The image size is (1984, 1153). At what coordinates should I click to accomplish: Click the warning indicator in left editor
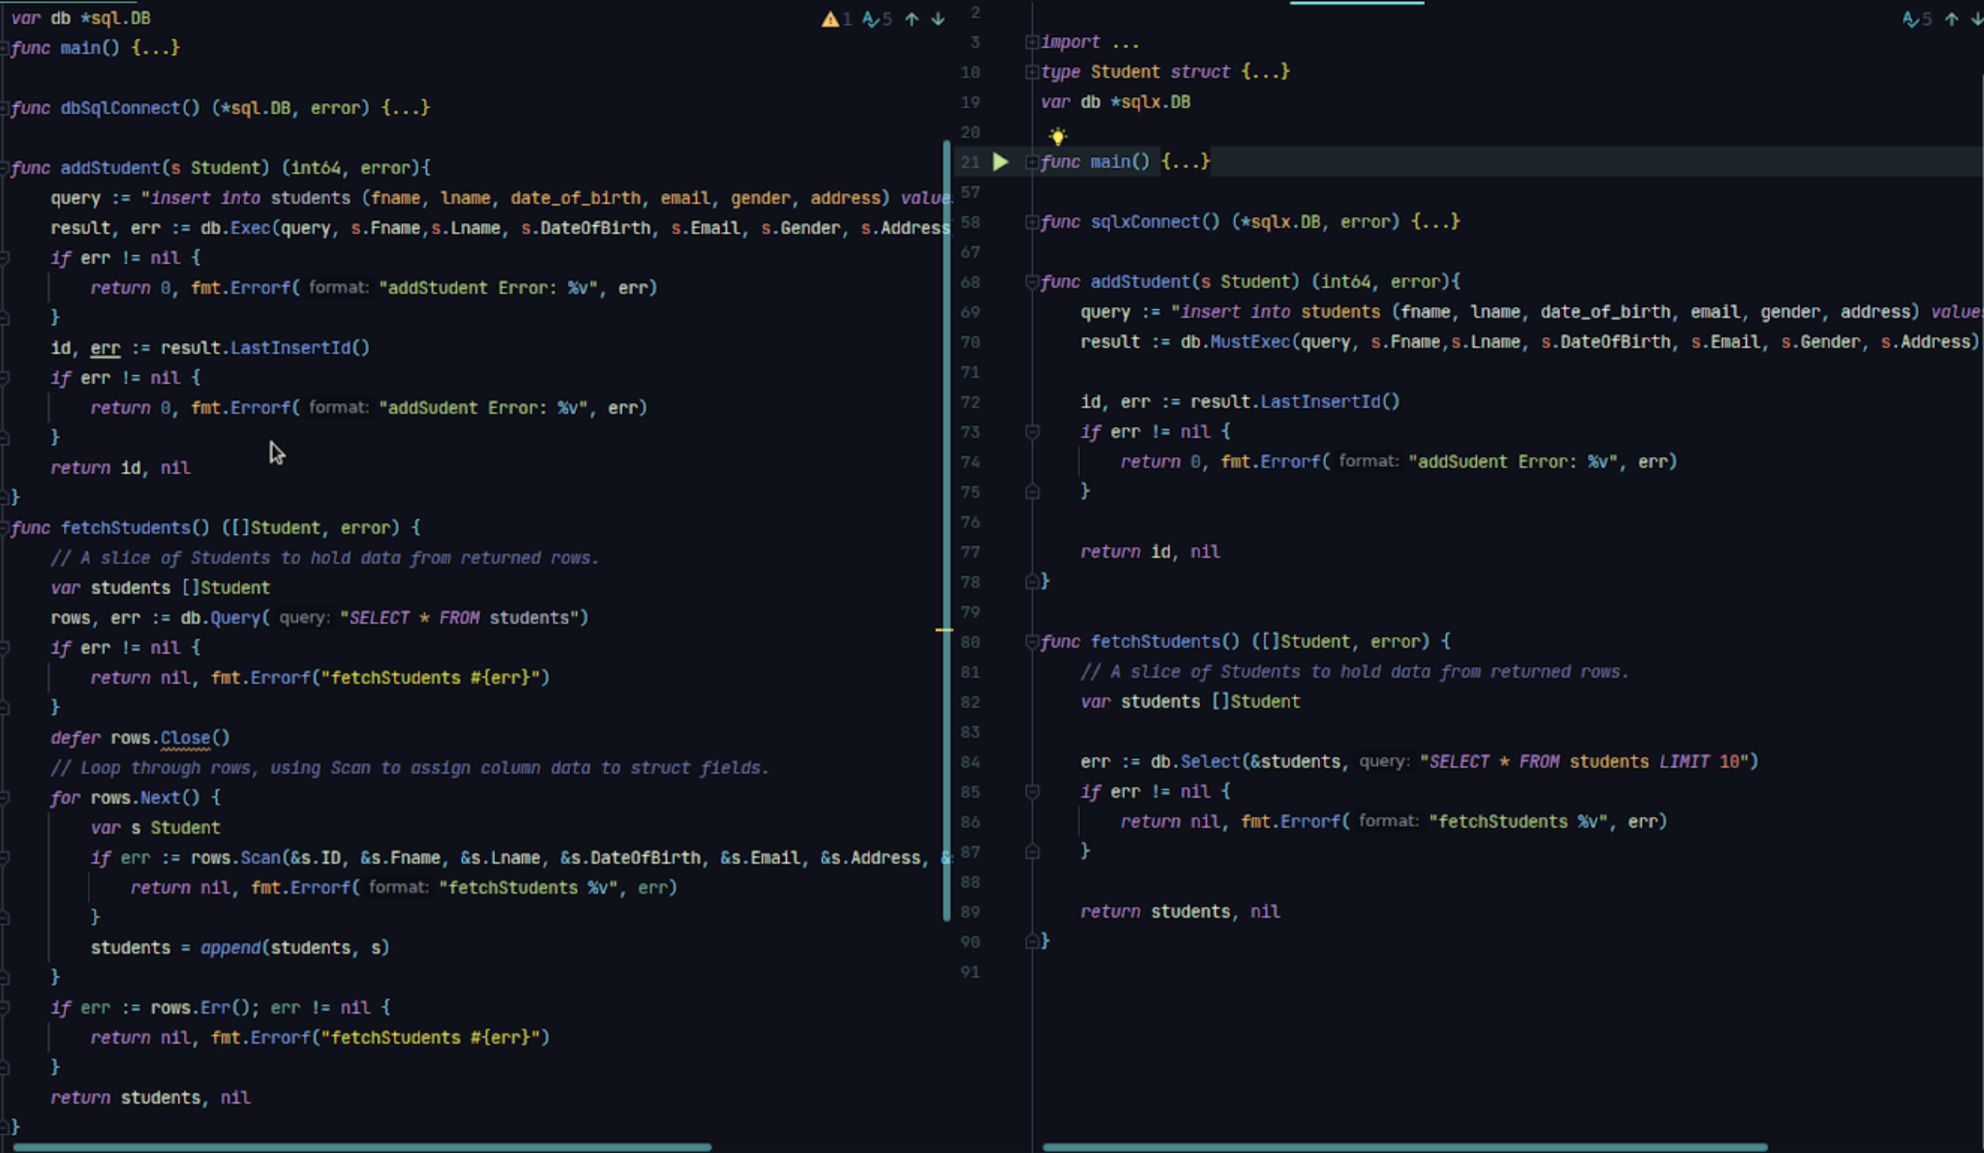[x=830, y=19]
